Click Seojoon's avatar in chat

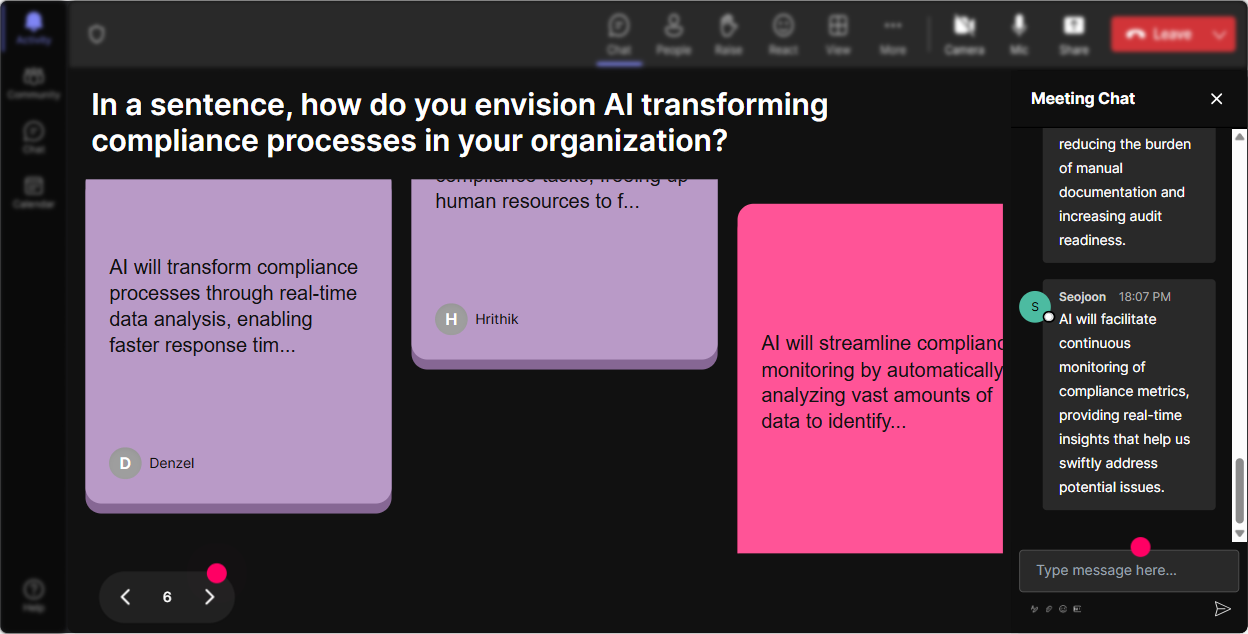coord(1035,307)
